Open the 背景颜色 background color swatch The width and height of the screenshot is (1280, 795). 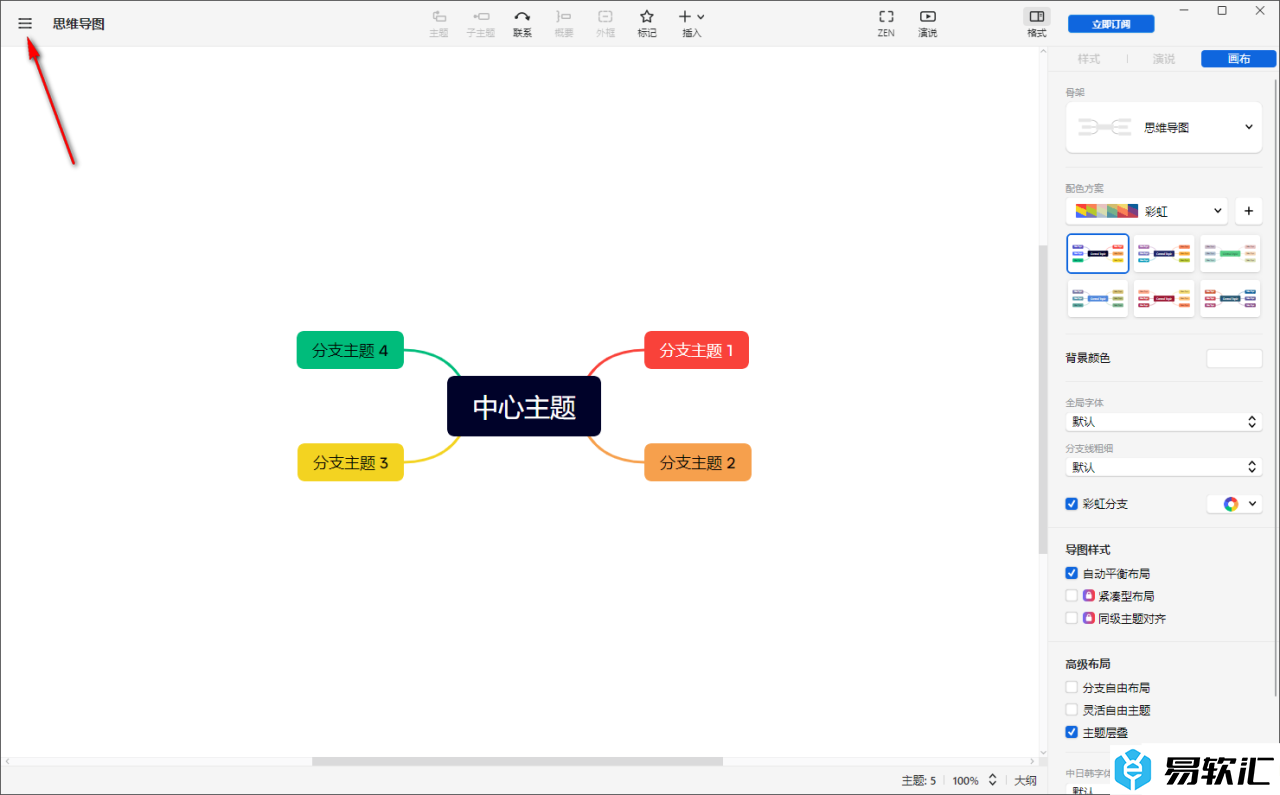1234,358
